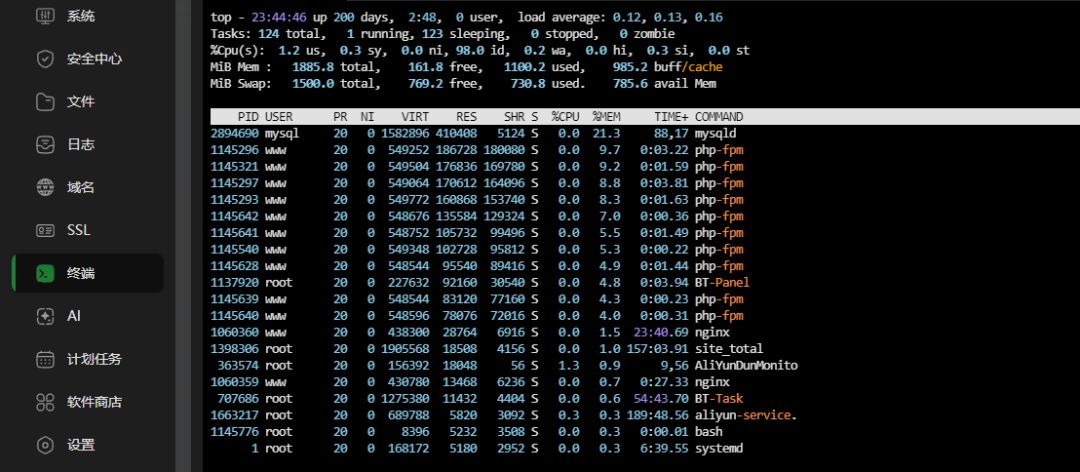This screenshot has height=472, width=1080.
Task: Click the USER column header
Action: pos(279,117)
